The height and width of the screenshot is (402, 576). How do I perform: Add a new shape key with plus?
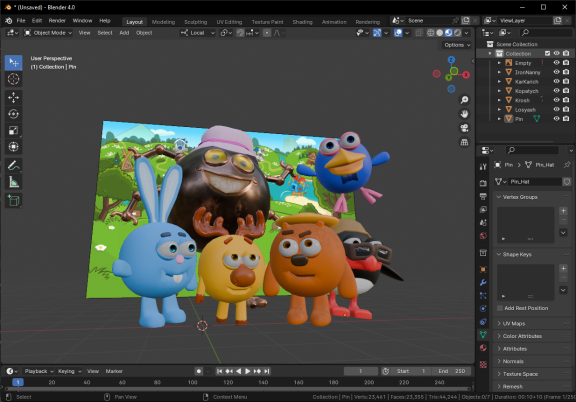(x=563, y=268)
